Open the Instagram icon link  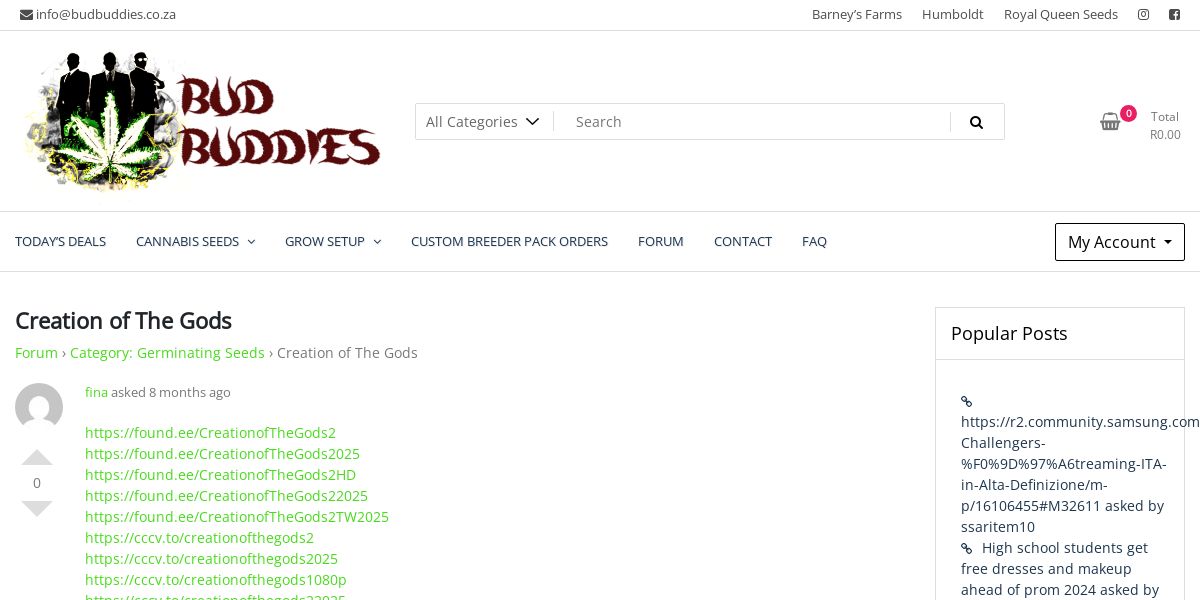[x=1143, y=15]
